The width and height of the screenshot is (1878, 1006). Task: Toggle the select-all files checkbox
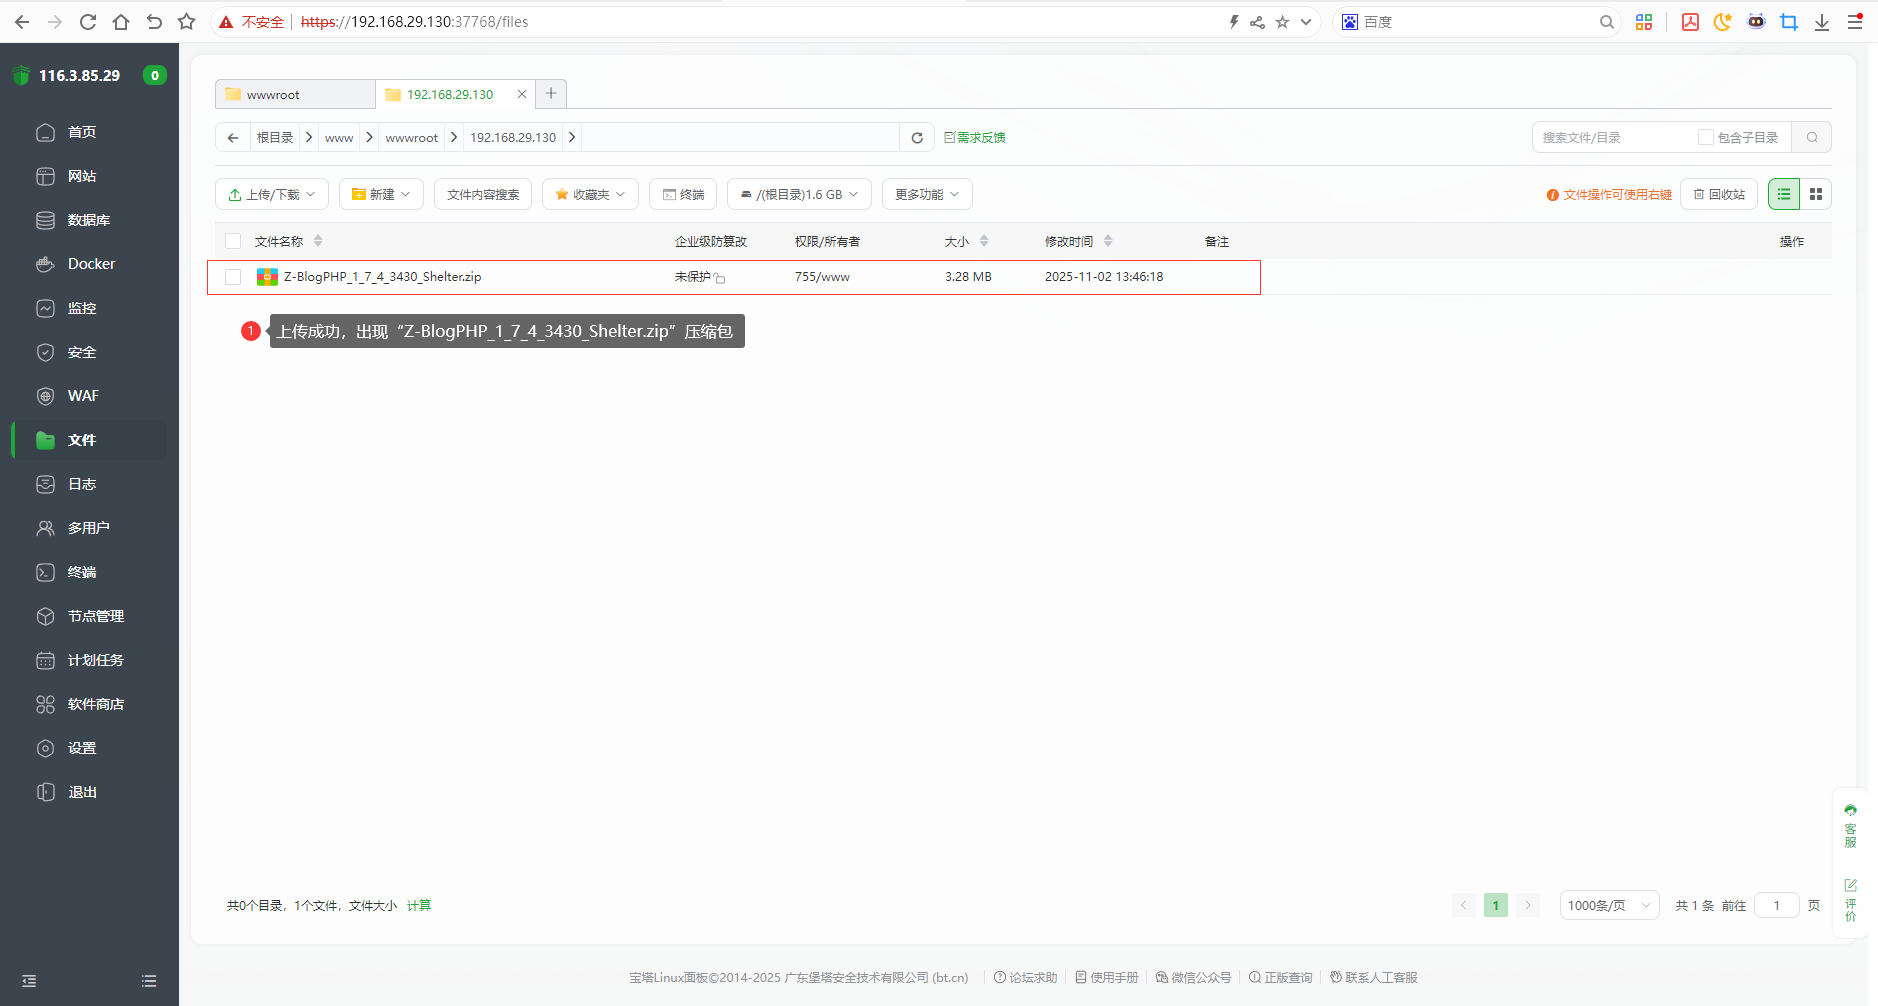click(233, 241)
